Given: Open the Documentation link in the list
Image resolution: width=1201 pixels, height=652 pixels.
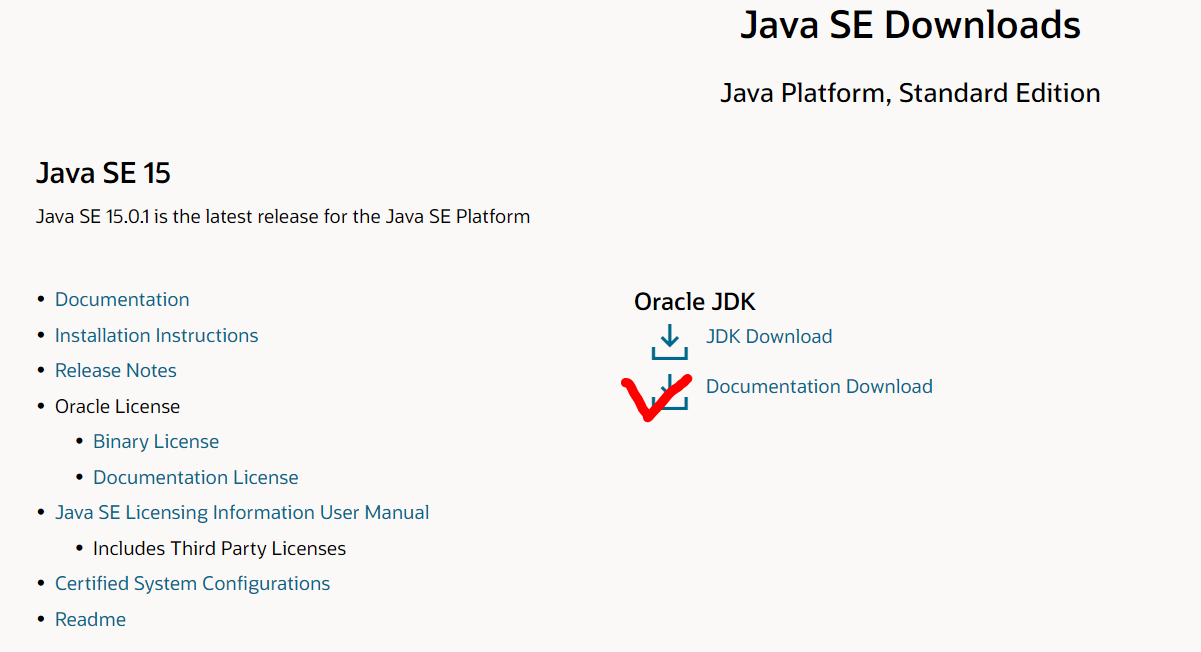Looking at the screenshot, I should pos(122,300).
